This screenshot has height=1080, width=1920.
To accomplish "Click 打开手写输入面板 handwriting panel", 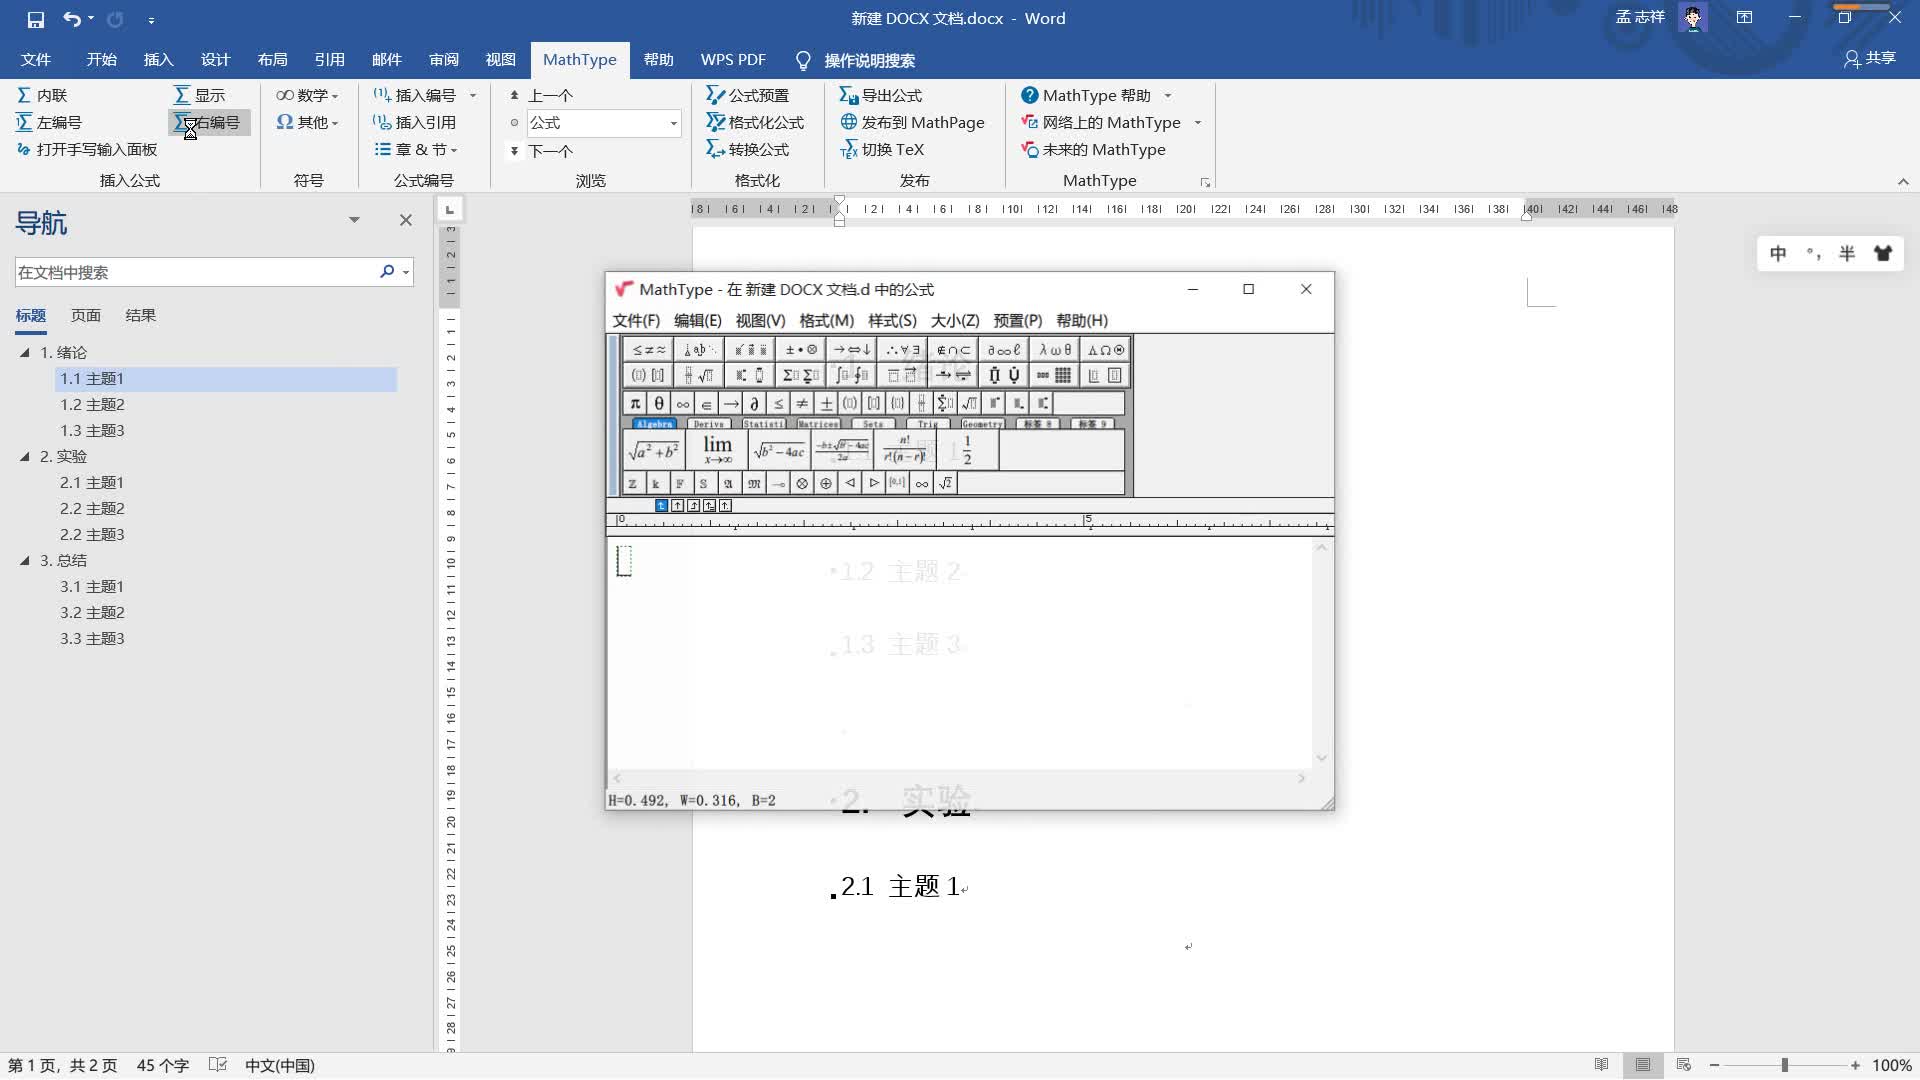I will point(88,149).
